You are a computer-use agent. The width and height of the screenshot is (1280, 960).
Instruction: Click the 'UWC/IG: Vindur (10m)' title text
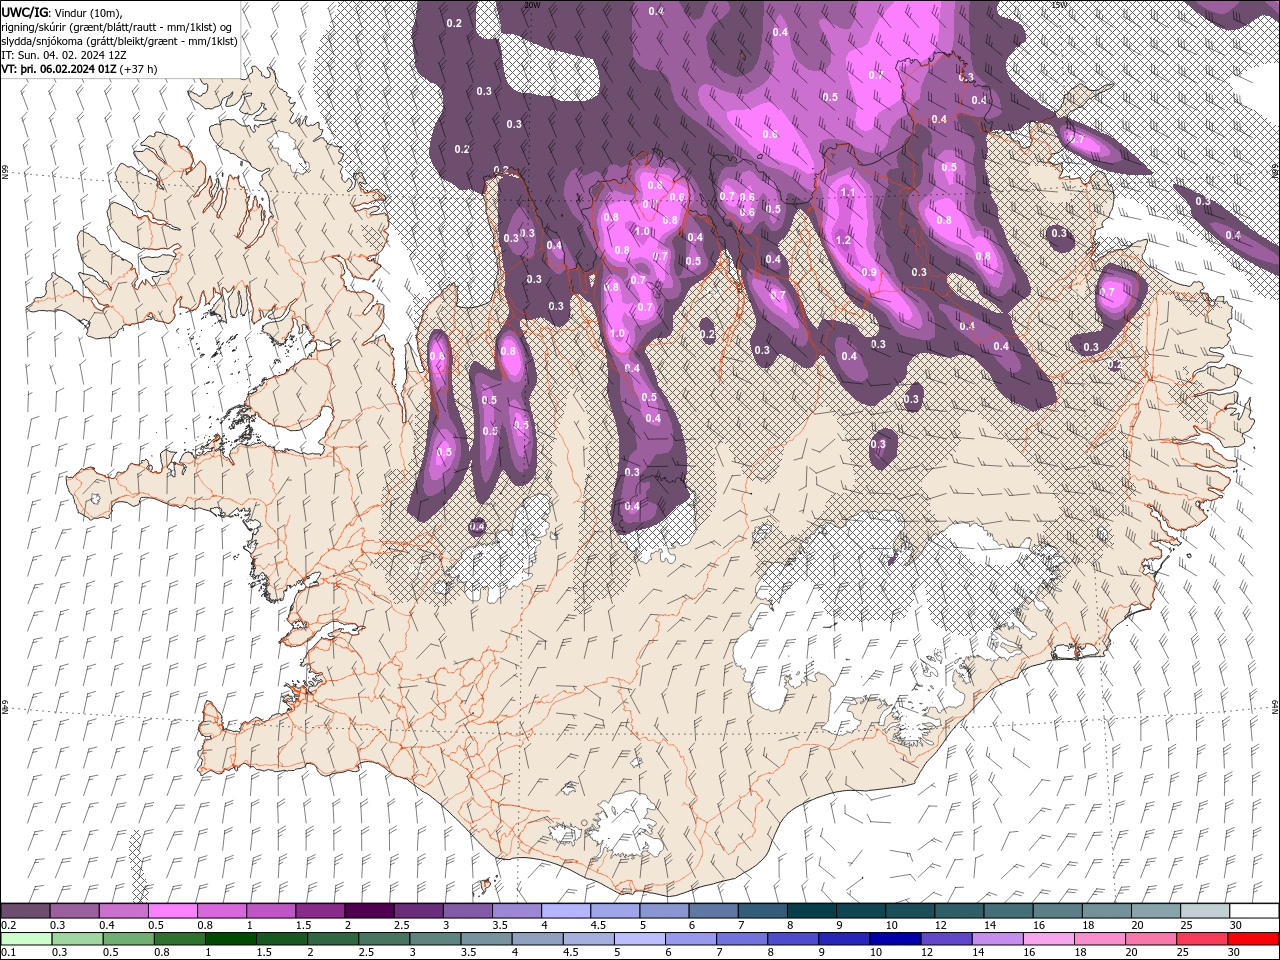tap(62, 12)
